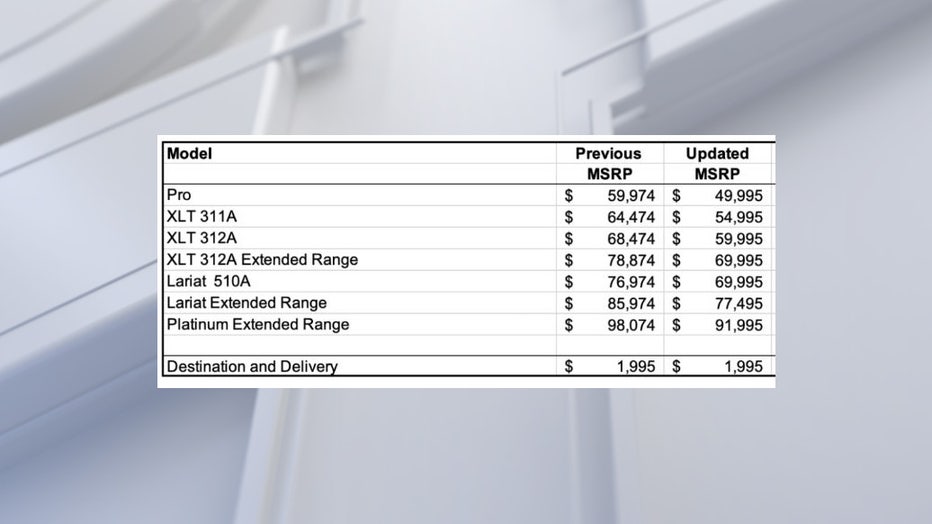This screenshot has height=524, width=932.
Task: Click the previous price 64,474
Action: 631,217
